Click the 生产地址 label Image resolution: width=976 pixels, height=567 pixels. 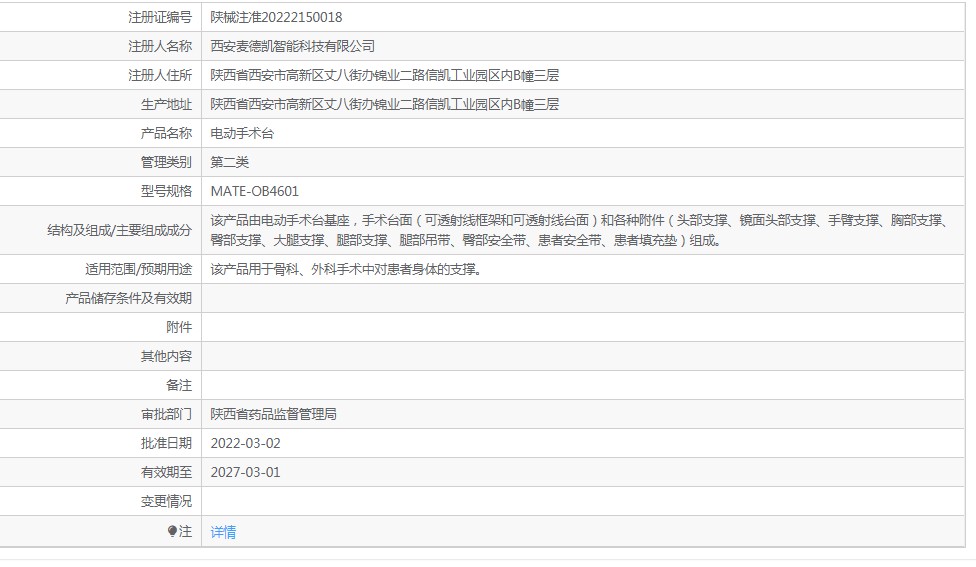166,104
